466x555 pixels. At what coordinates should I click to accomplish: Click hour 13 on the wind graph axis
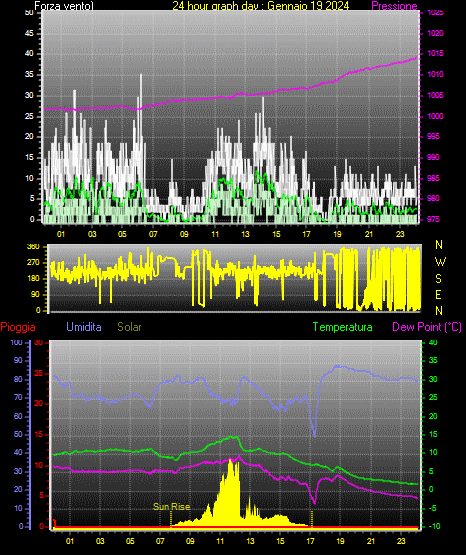click(245, 234)
